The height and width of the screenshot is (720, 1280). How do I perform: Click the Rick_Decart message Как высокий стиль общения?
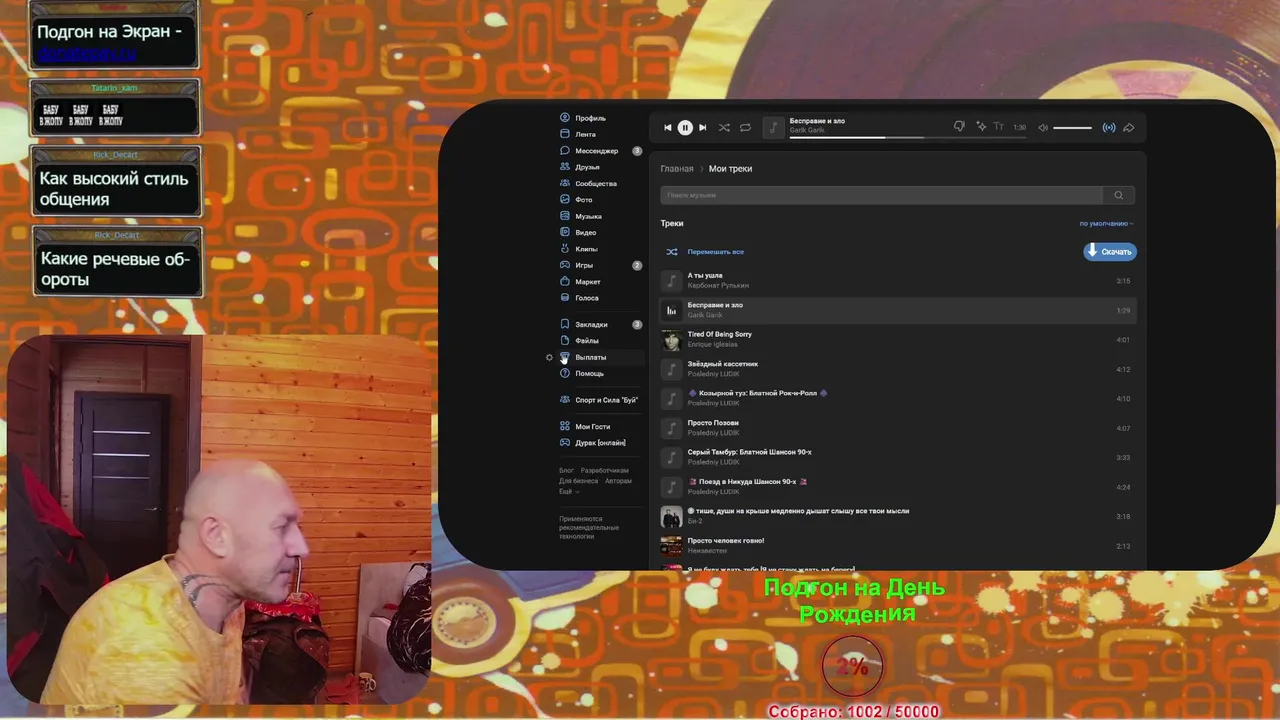click(117, 182)
